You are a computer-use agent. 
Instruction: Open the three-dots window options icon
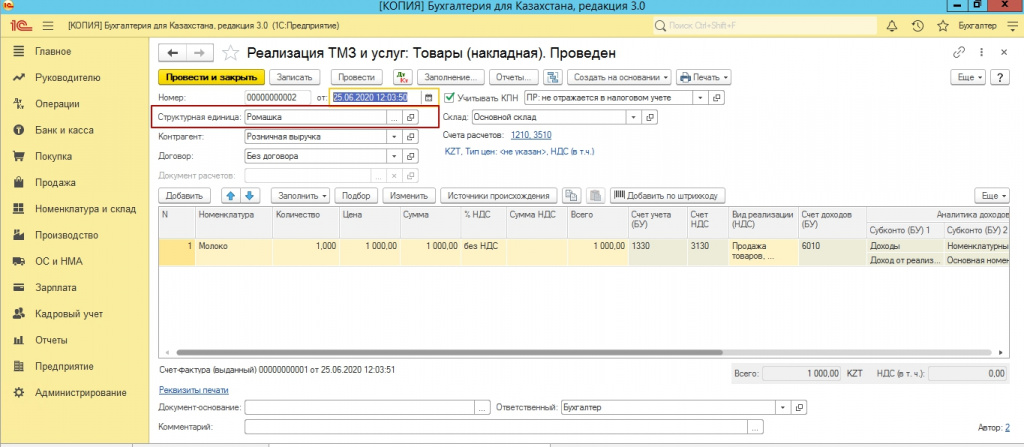(x=982, y=53)
